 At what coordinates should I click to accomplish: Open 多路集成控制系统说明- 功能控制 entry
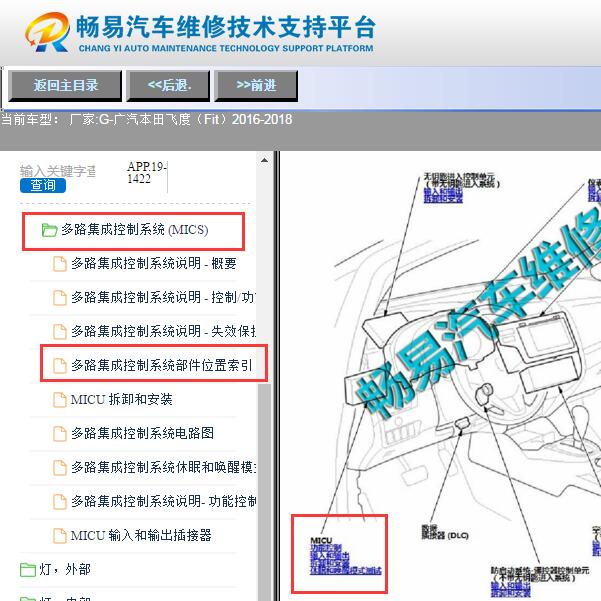click(x=164, y=501)
